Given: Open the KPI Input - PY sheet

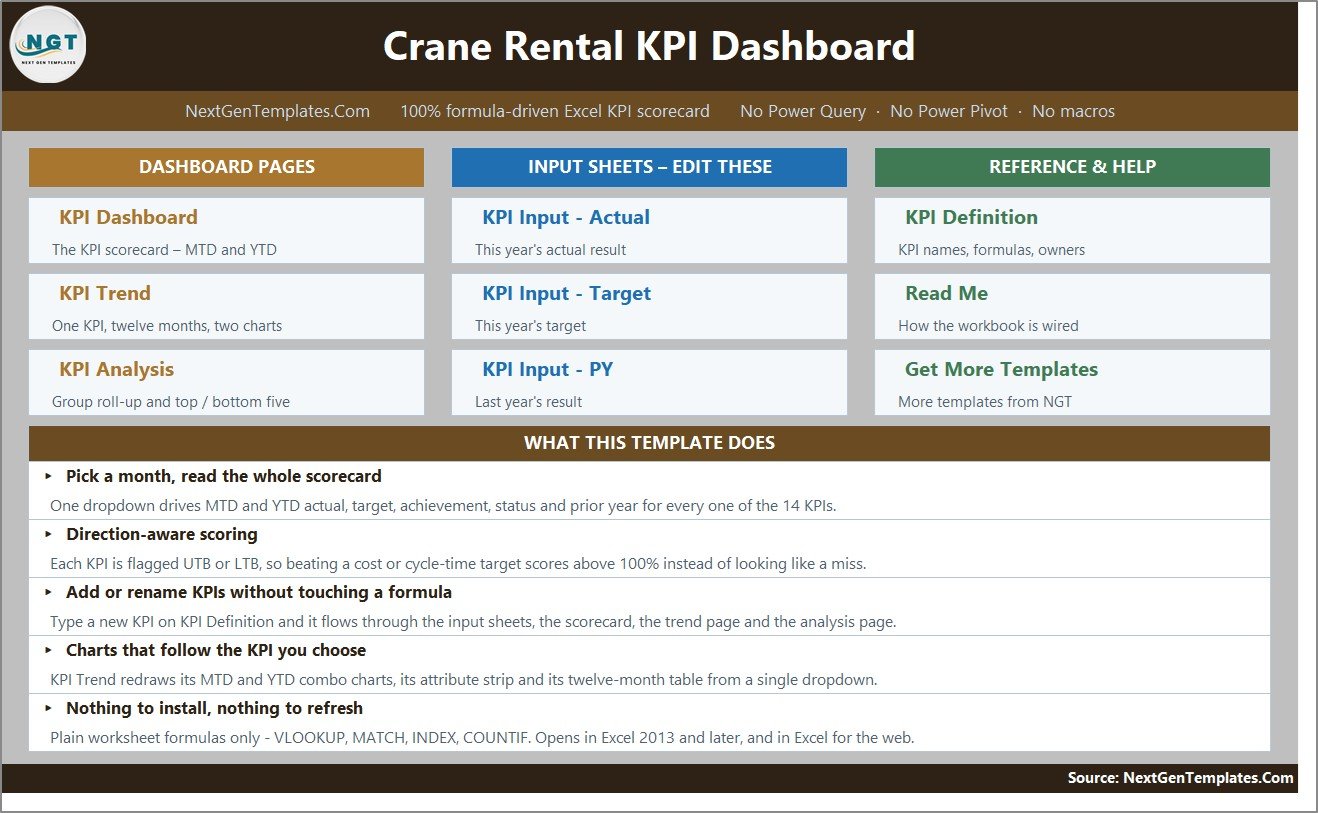Looking at the screenshot, I should pyautogui.click(x=547, y=369).
